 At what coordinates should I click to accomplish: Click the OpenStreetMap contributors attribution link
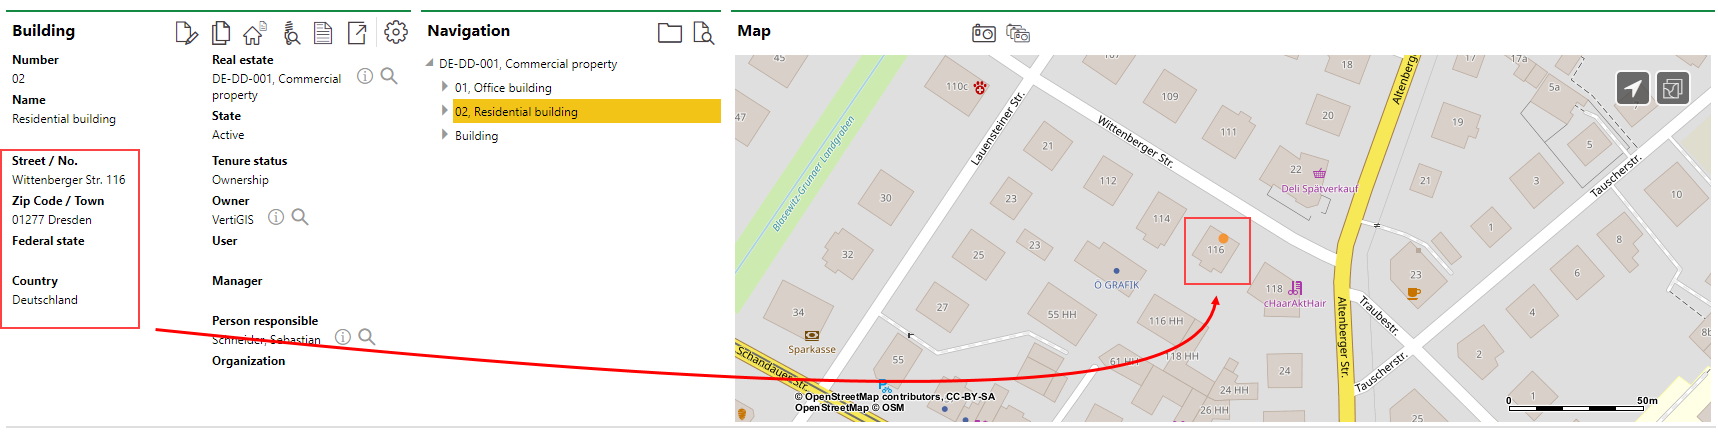click(x=894, y=397)
